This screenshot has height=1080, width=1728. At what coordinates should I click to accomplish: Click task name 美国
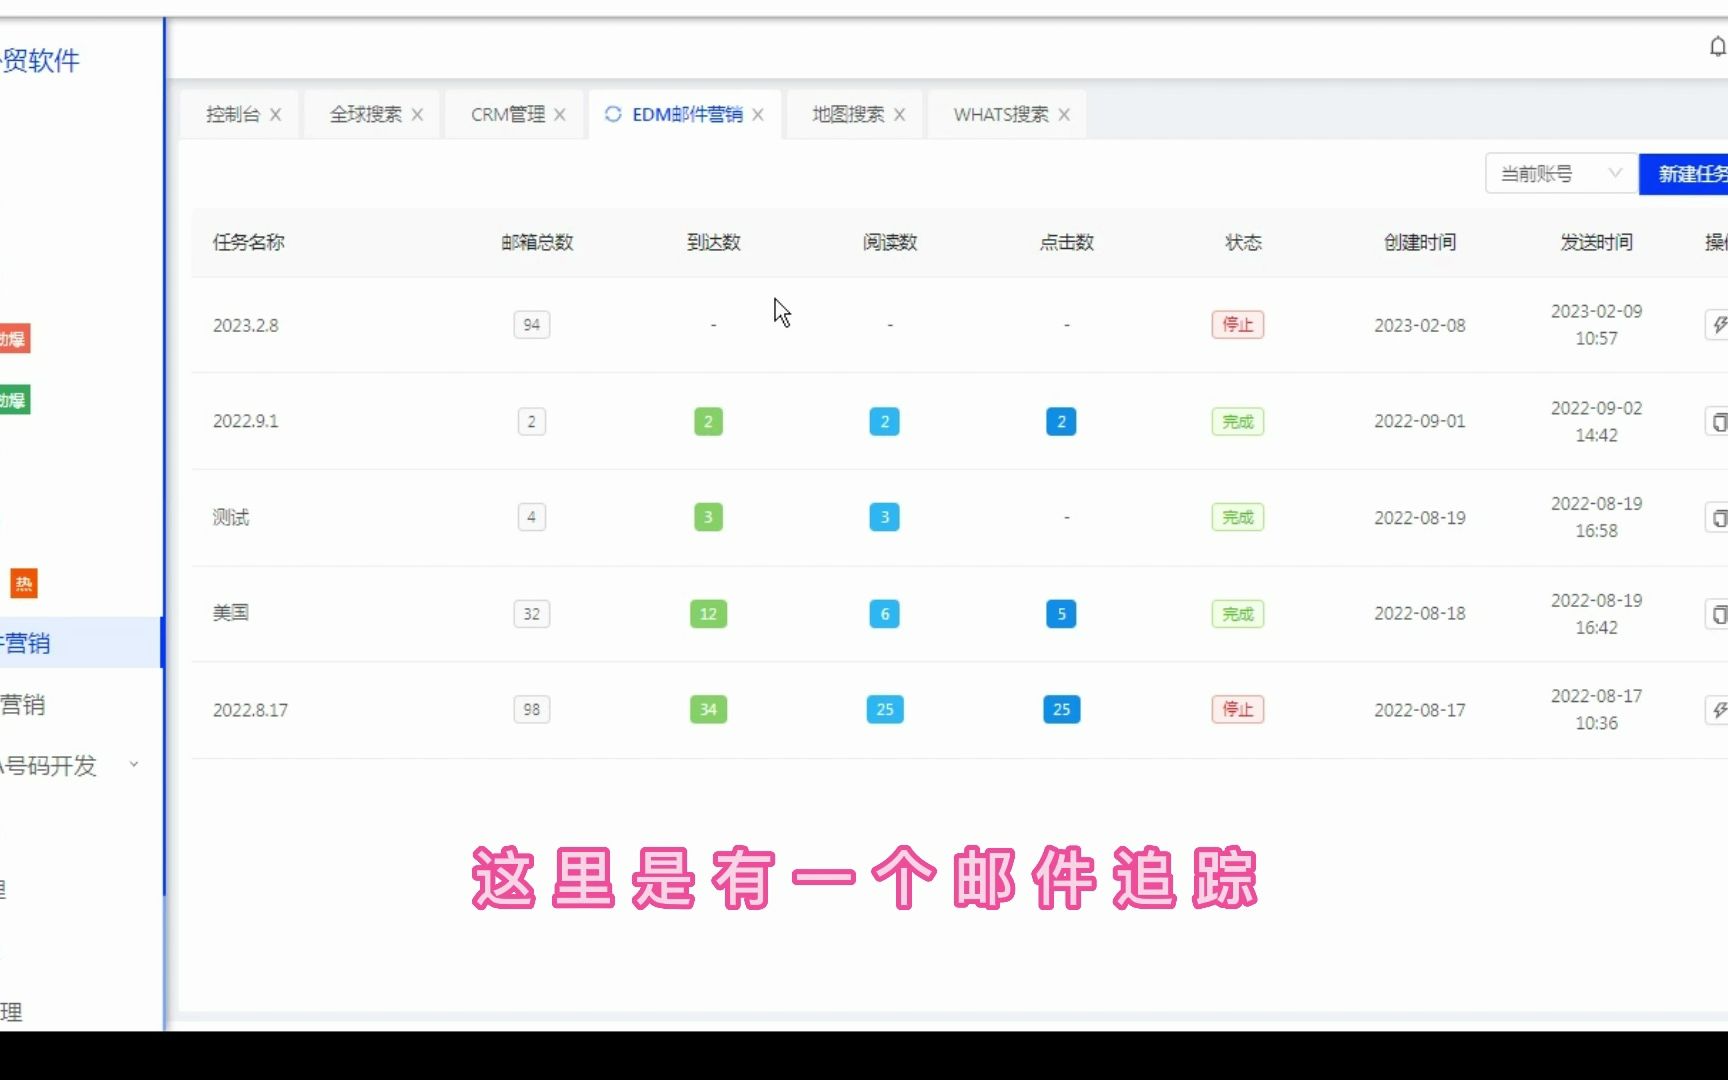(231, 613)
